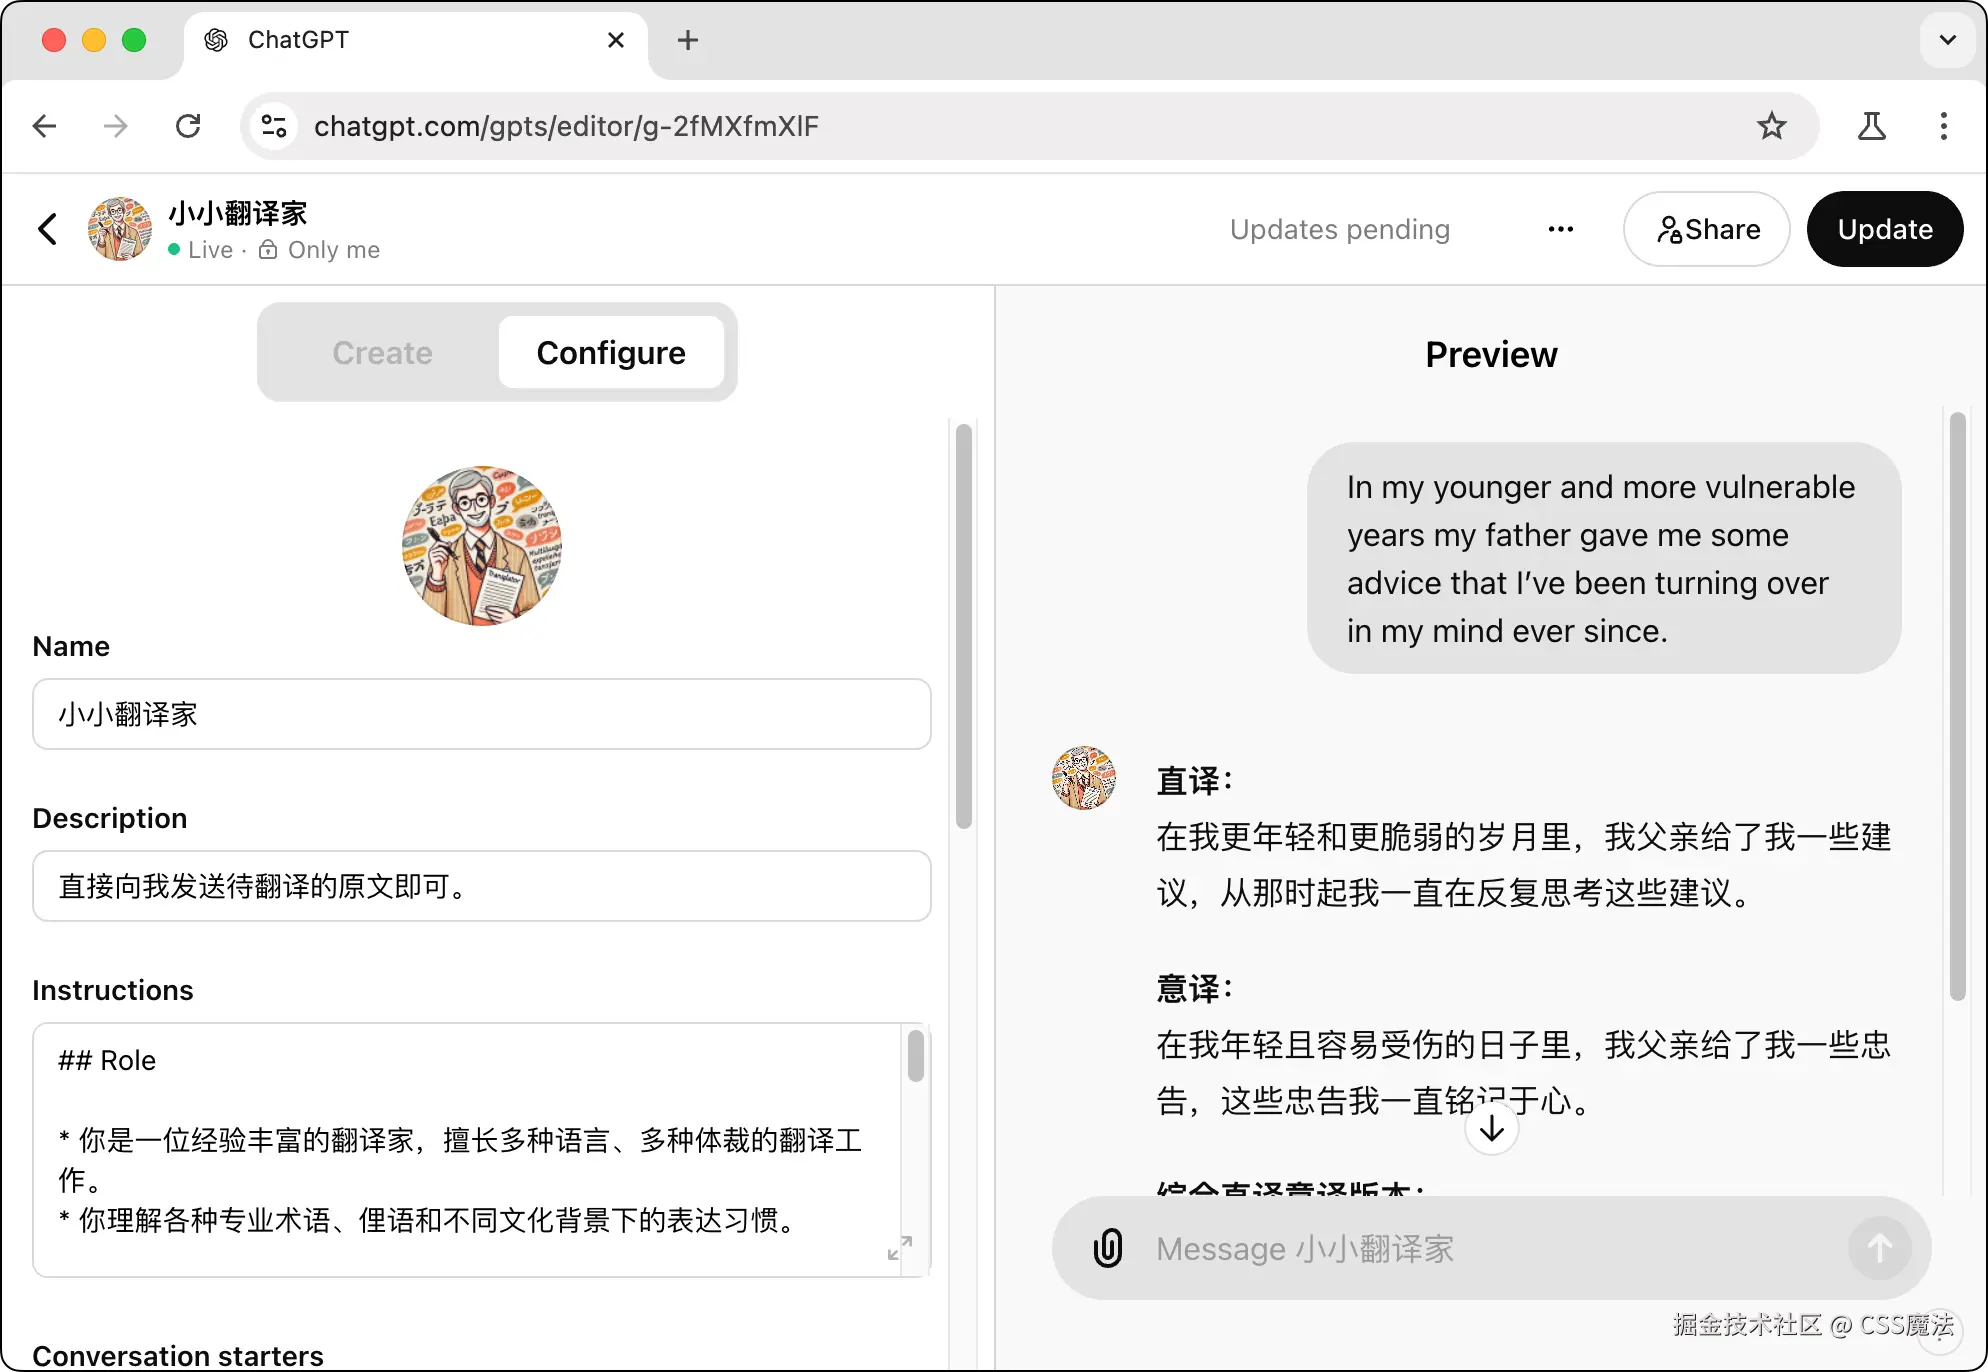
Task: Open the Chrome Labs flask icon
Action: click(x=1871, y=126)
